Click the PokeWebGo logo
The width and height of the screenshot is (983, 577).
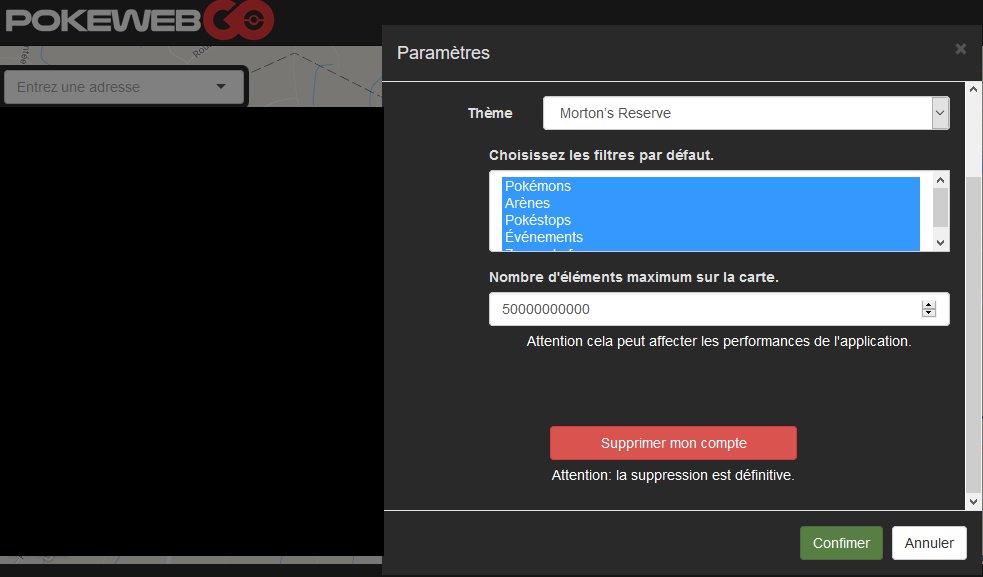[140, 20]
